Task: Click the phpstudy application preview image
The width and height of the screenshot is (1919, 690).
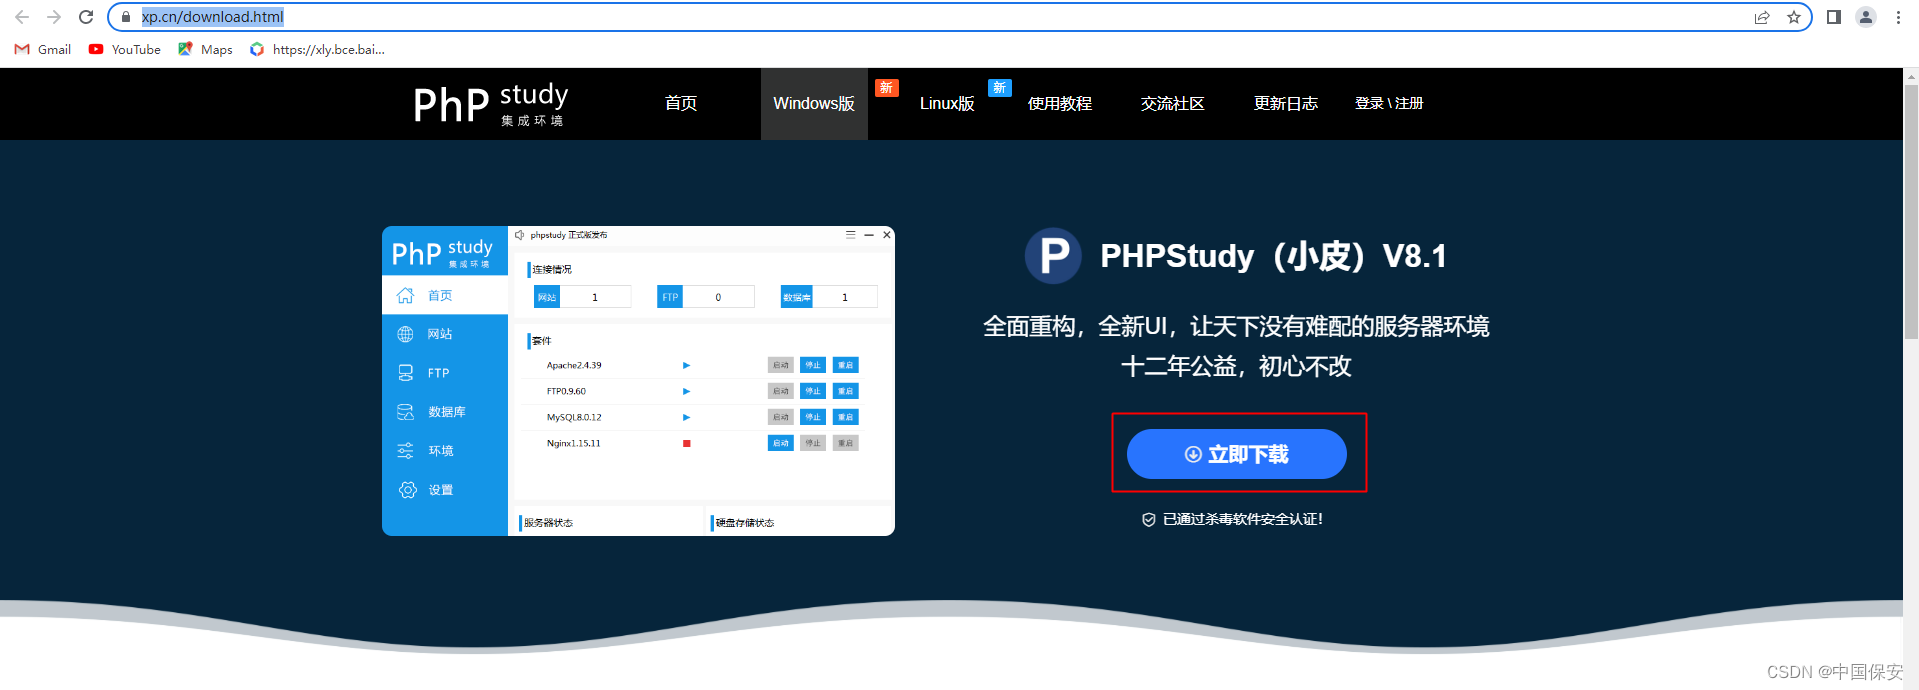Action: tap(638, 381)
